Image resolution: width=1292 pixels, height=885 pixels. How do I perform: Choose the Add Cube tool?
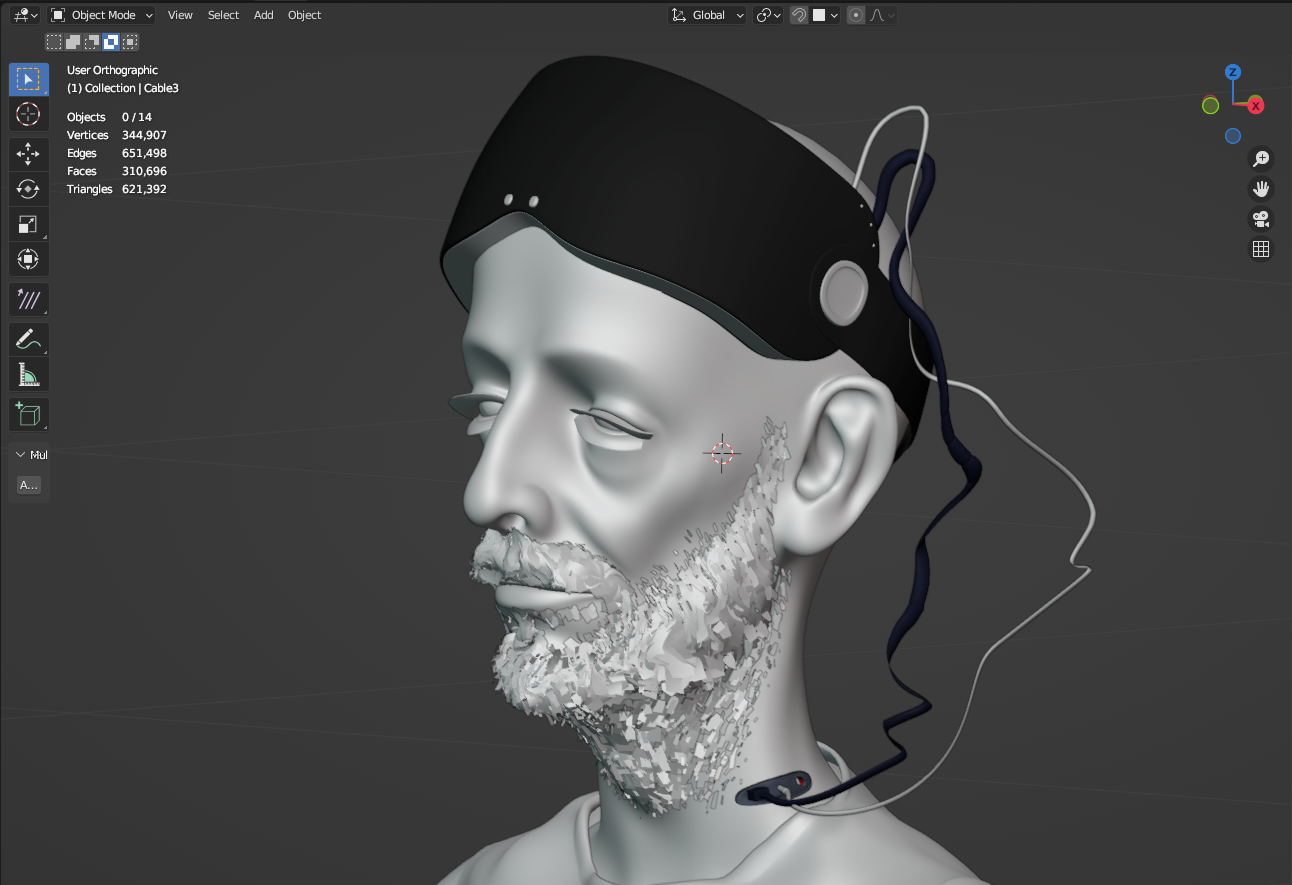coord(29,414)
